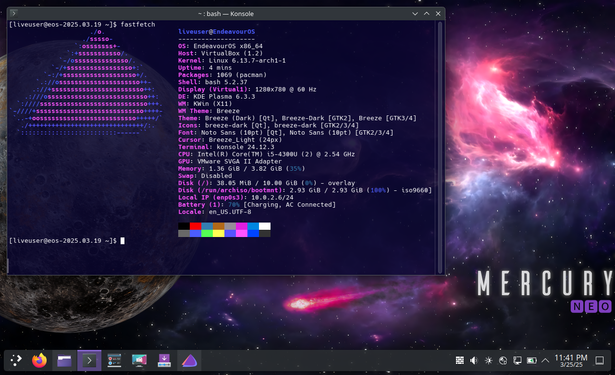Screen dimensions: 615x375
Task: Click the 'Host: VirtualBox (1.2)' line
Action: point(220,53)
